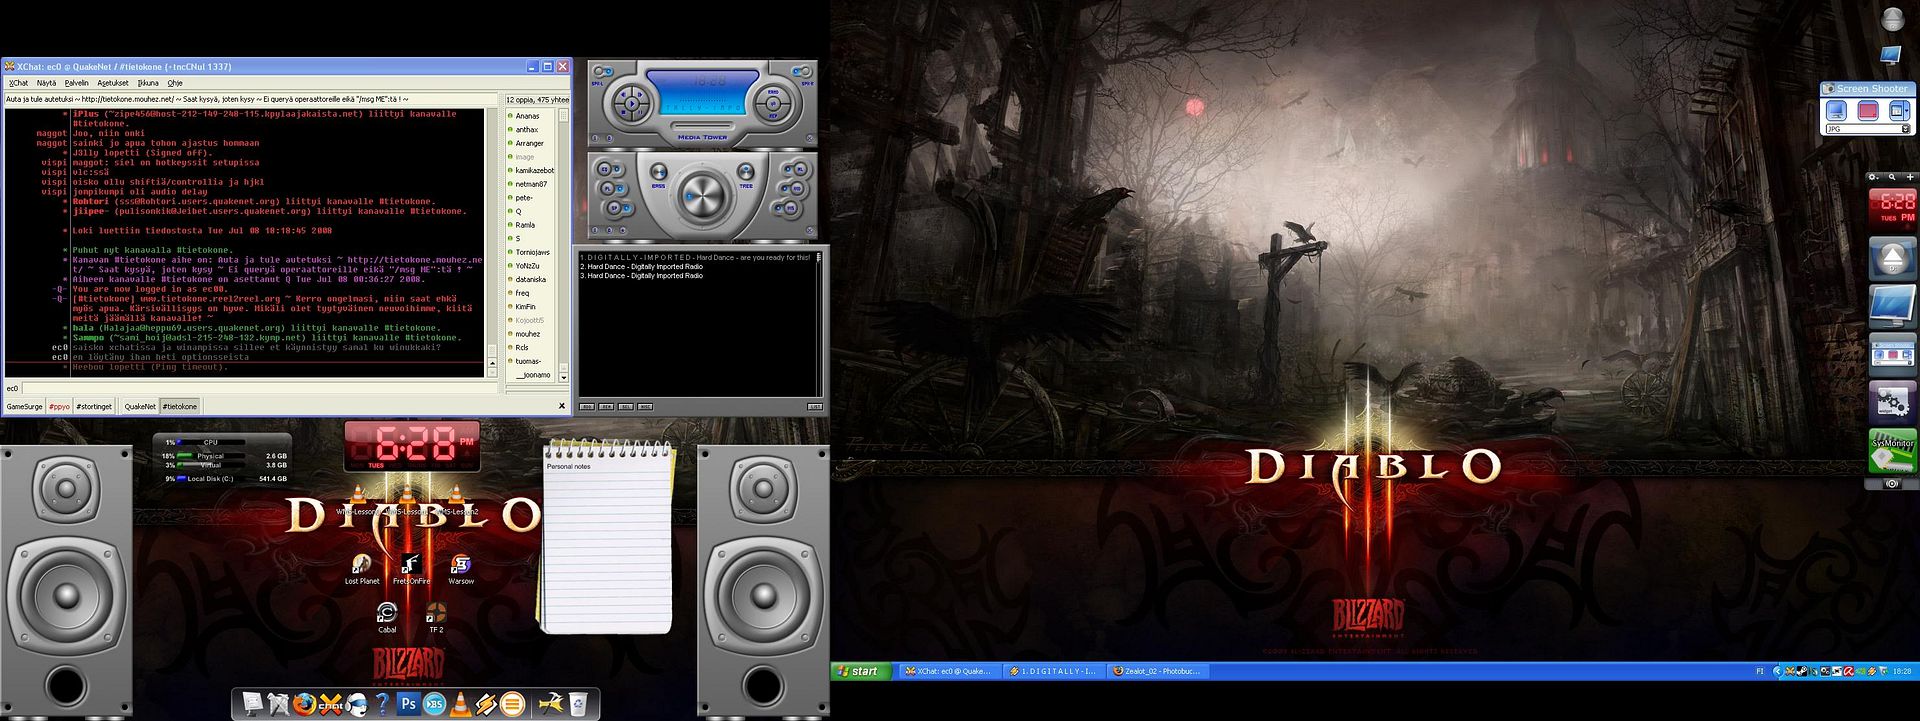This screenshot has width=1920, height=721.
Task: Toggle the REP repeat button on player
Action: click(797, 188)
